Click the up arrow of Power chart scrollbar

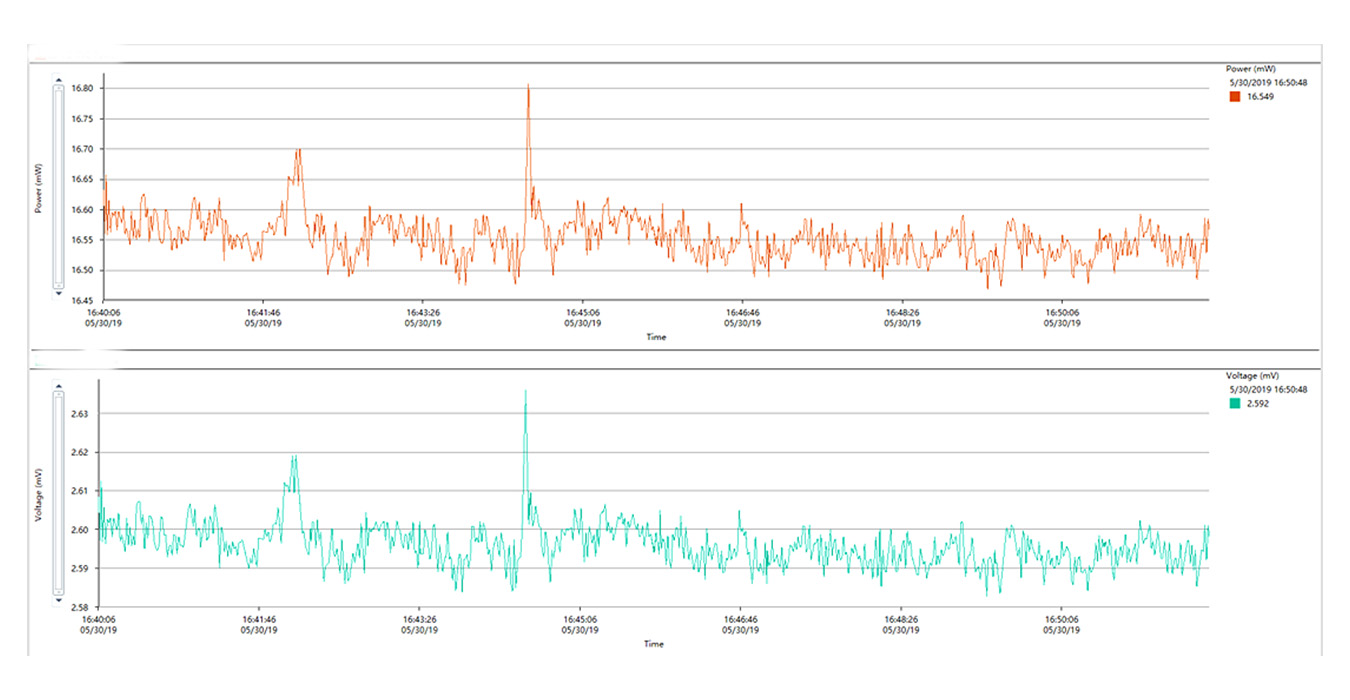point(58,78)
